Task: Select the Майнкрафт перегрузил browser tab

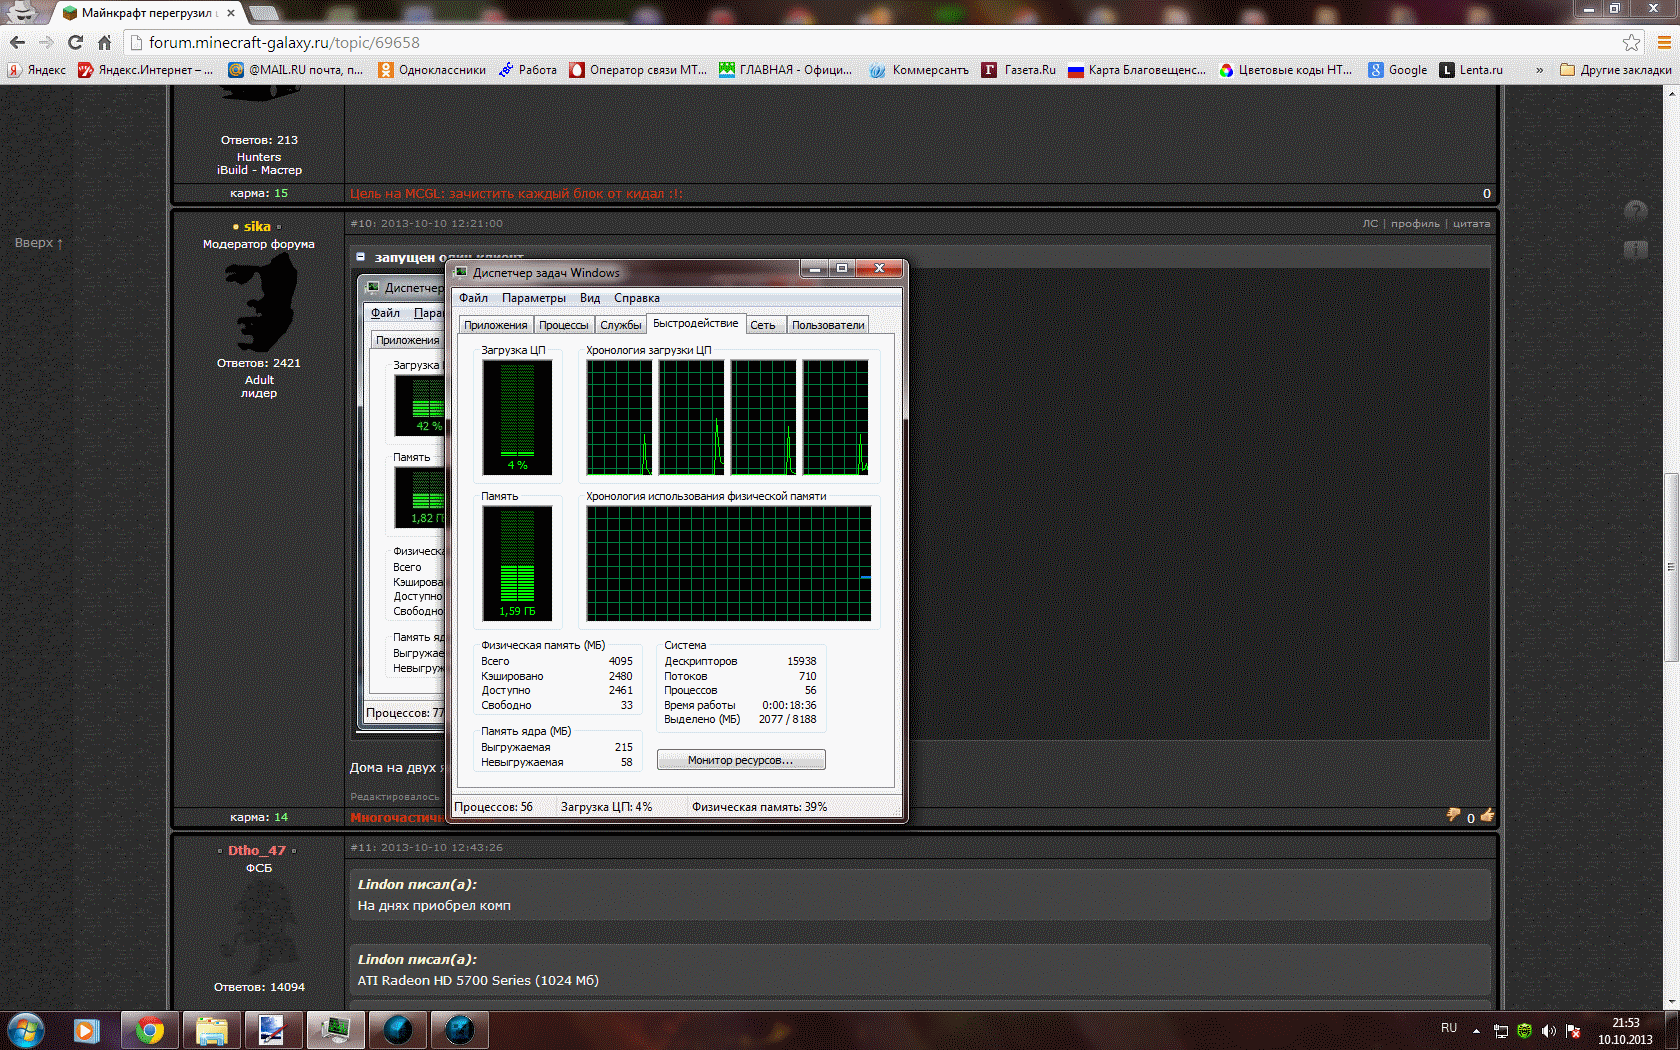Action: 148,13
